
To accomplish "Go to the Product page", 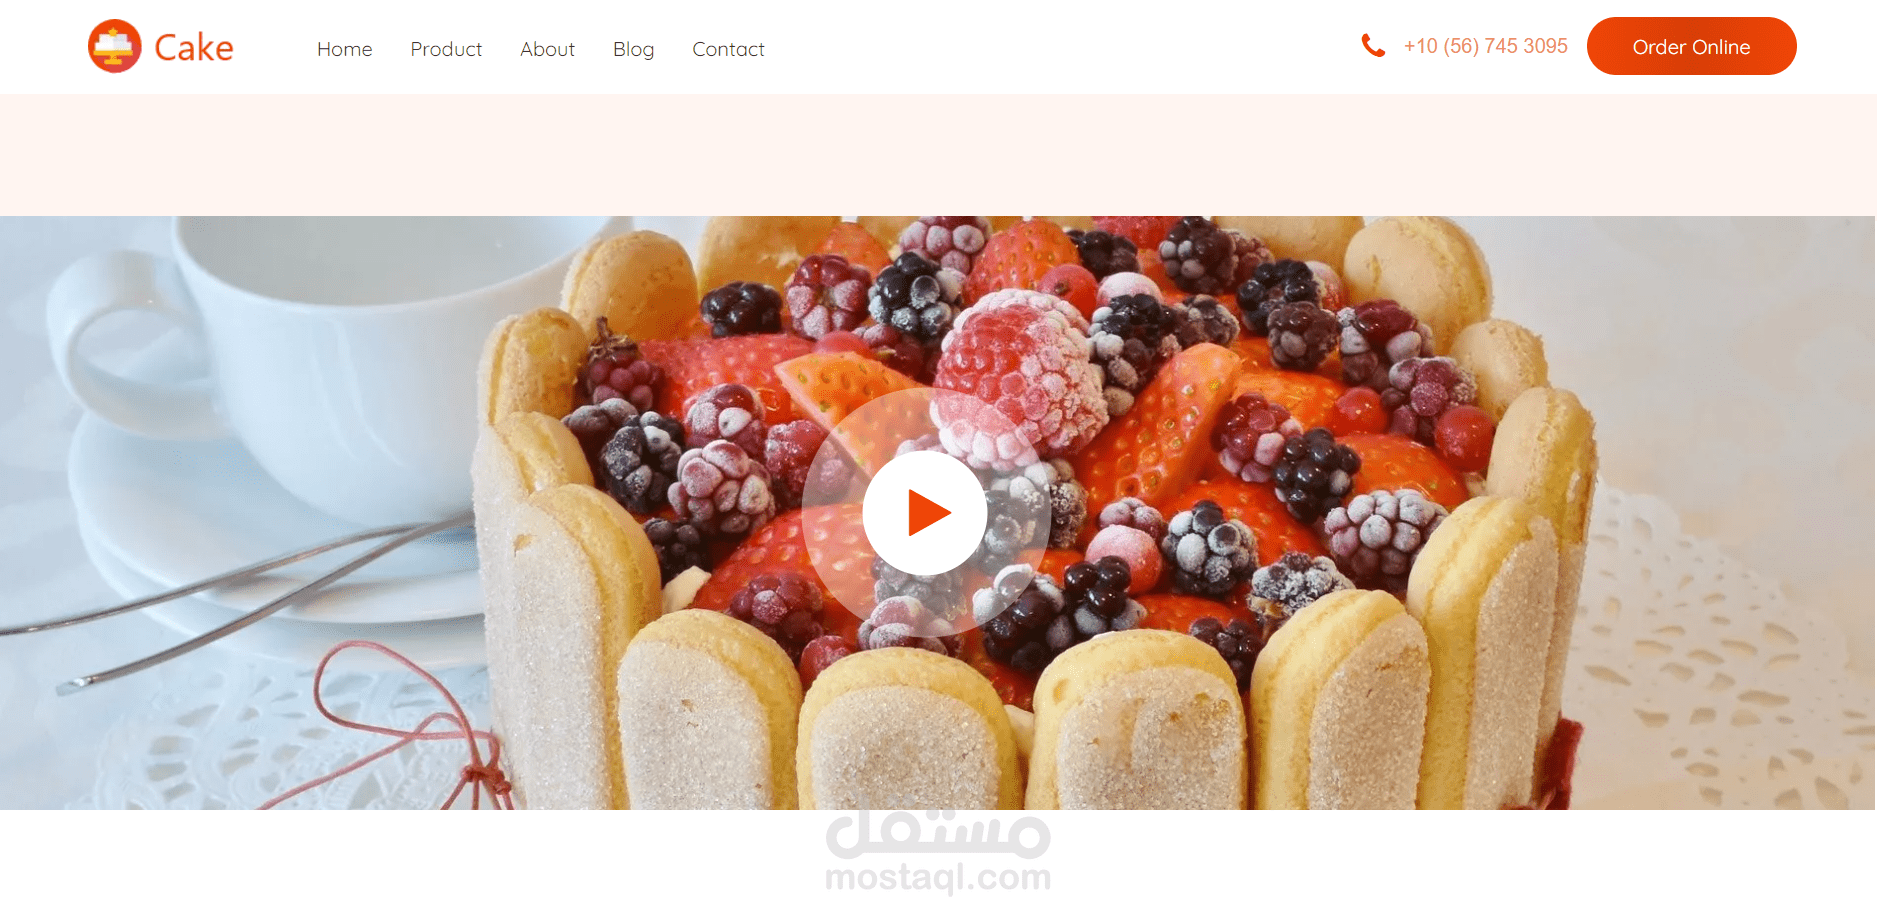I will click(x=446, y=49).
